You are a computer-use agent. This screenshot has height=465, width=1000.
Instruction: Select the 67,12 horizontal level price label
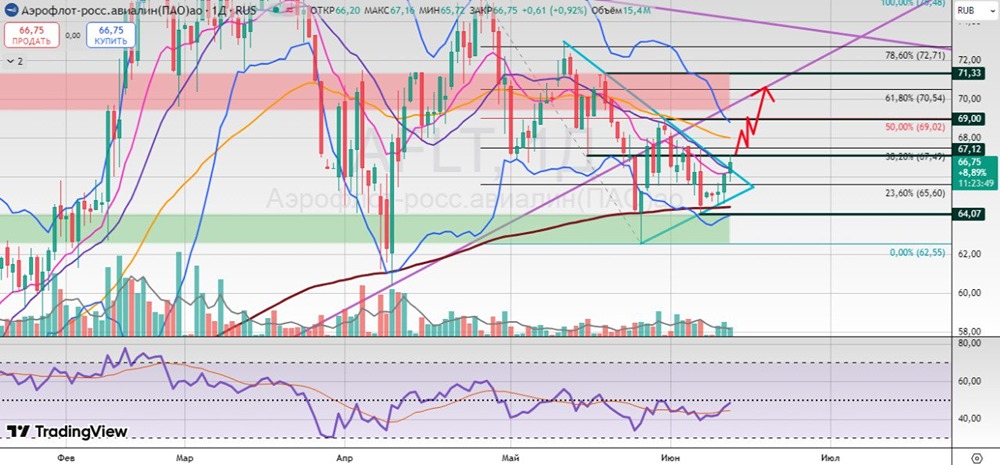click(x=967, y=149)
